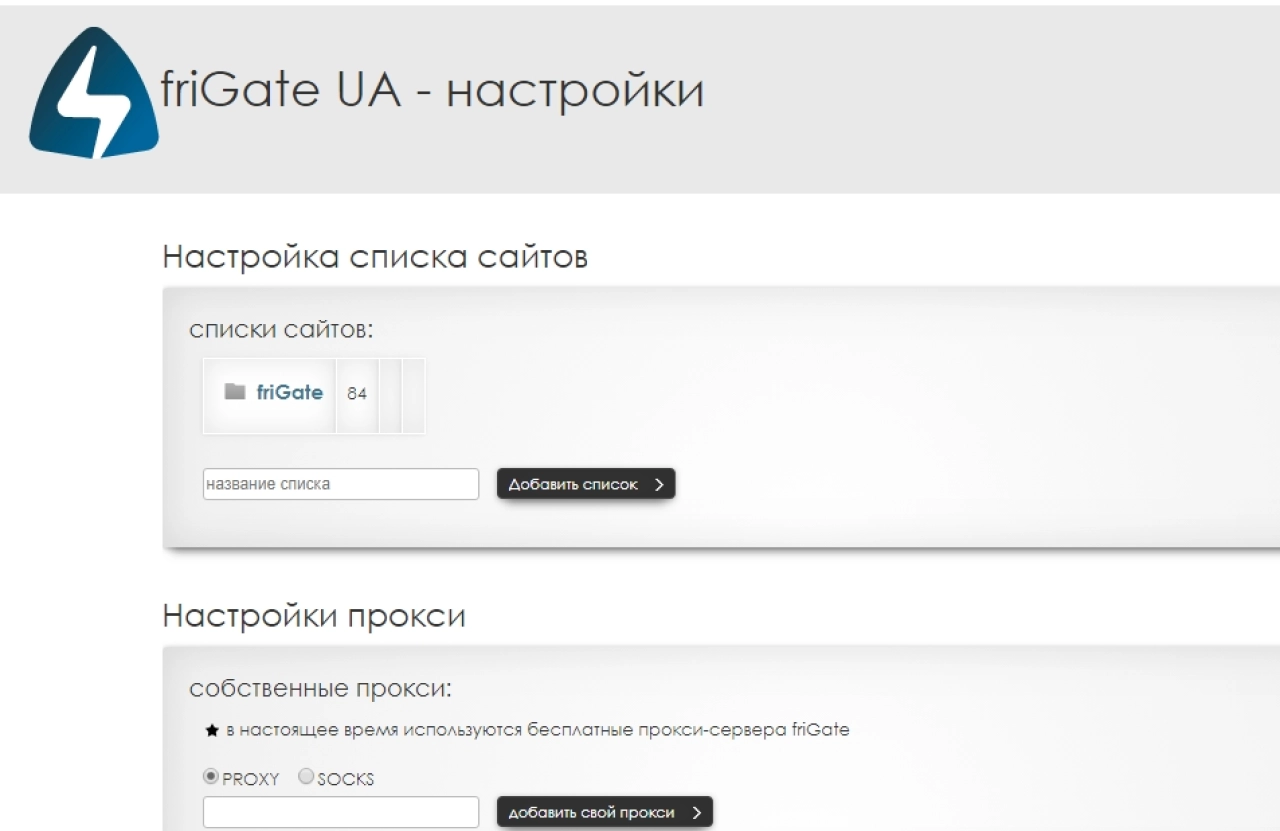1280x831 pixels.
Task: Select the PROXY radio button
Action: pos(211,777)
